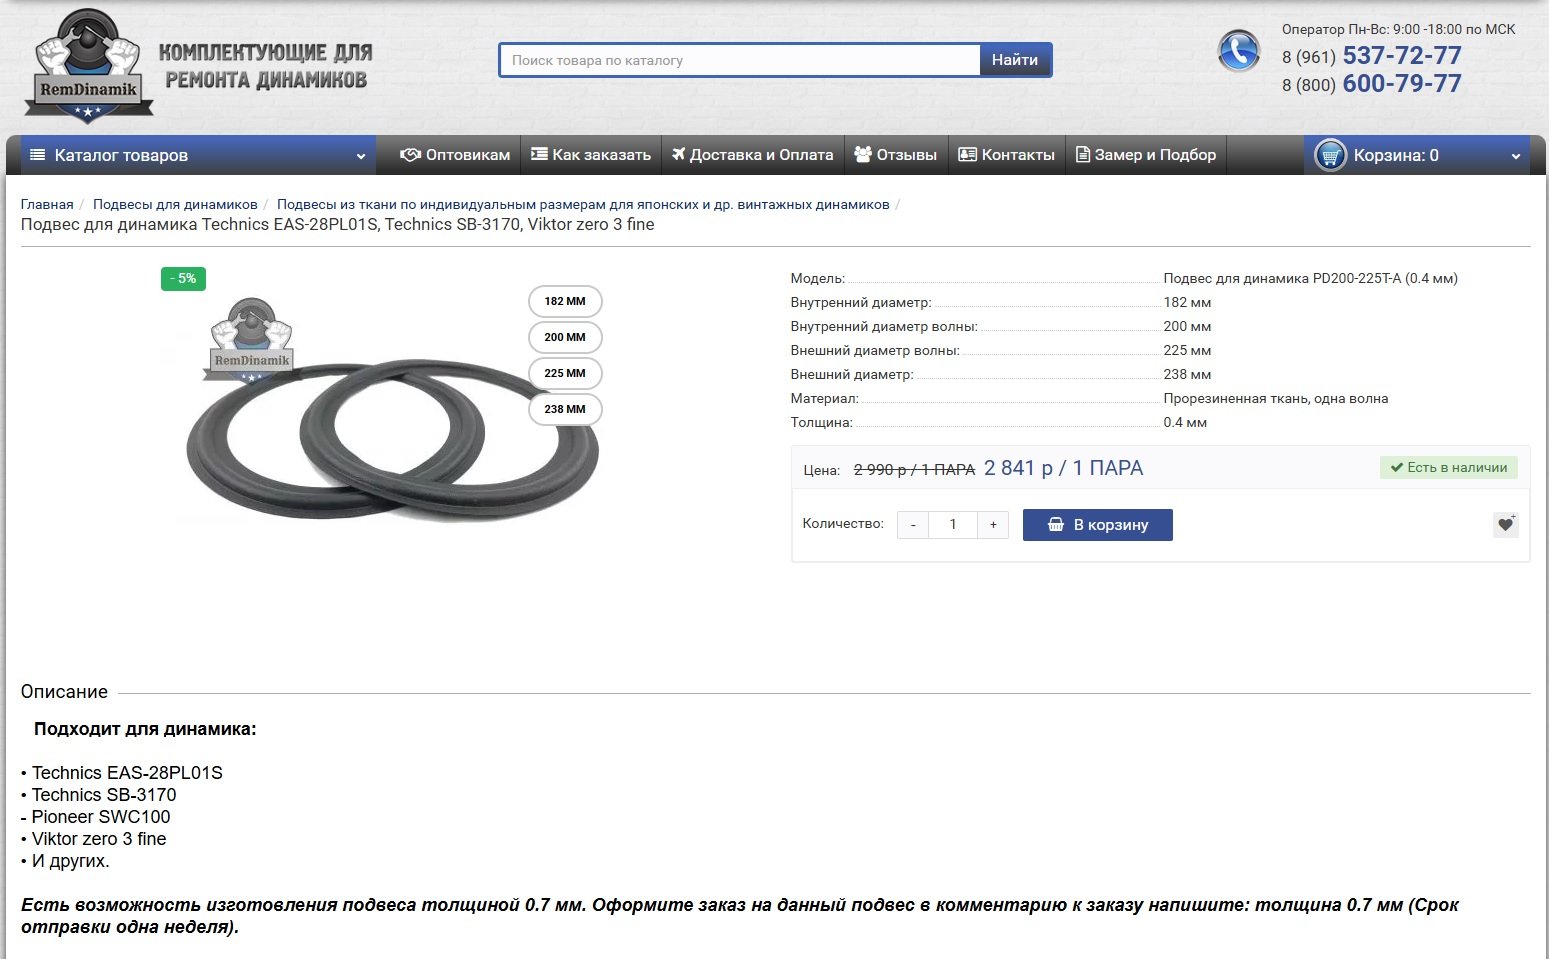Click the RemDinamik site logo
This screenshot has width=1549, height=959.
pos(88,66)
